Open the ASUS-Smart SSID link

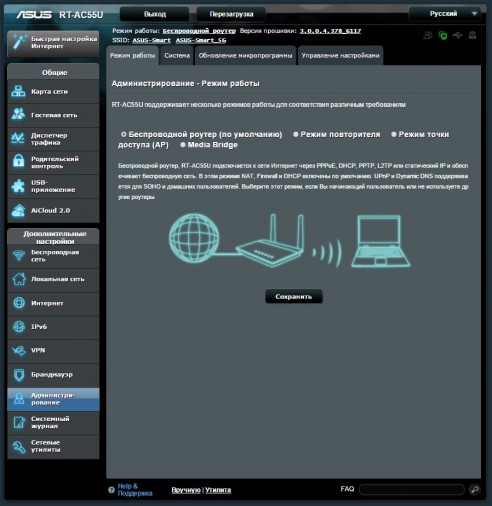point(151,40)
